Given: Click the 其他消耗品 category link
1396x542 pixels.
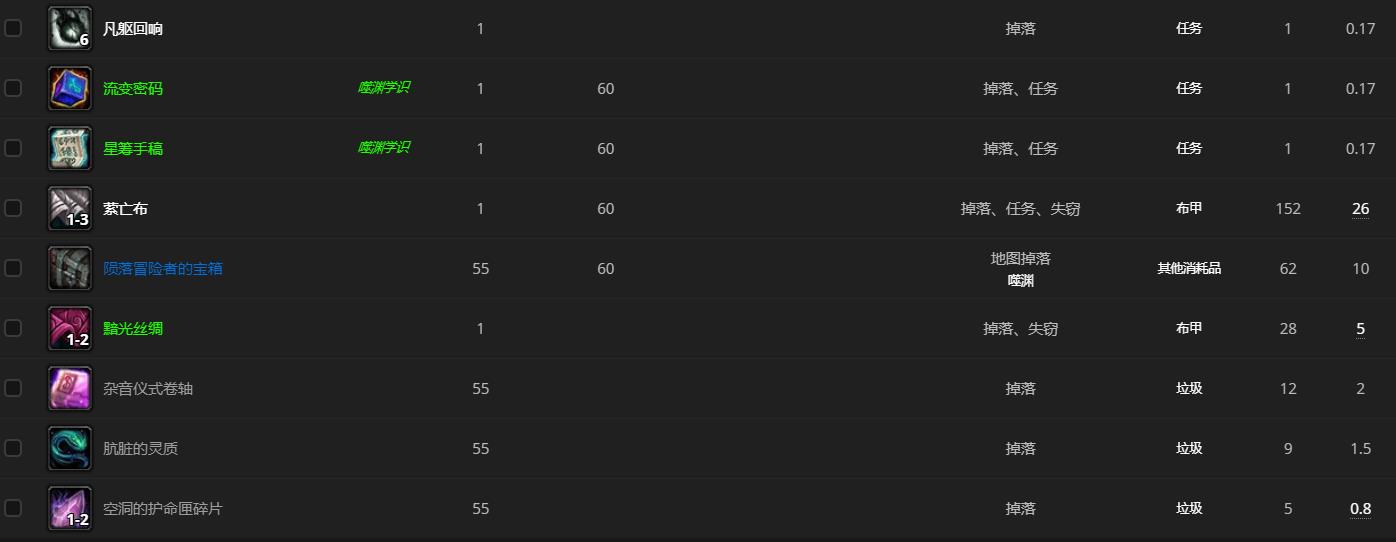Looking at the screenshot, I should click(x=1189, y=269).
